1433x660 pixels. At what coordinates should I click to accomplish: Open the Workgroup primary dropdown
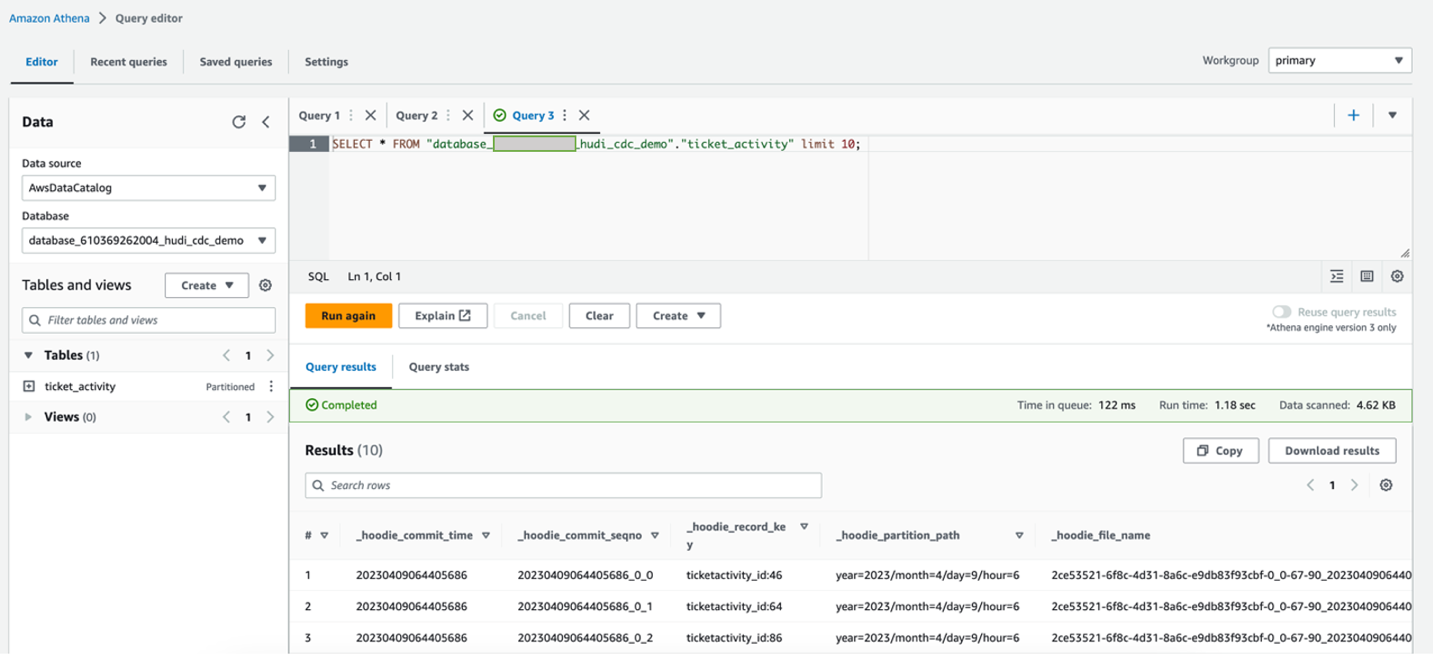click(x=1339, y=61)
